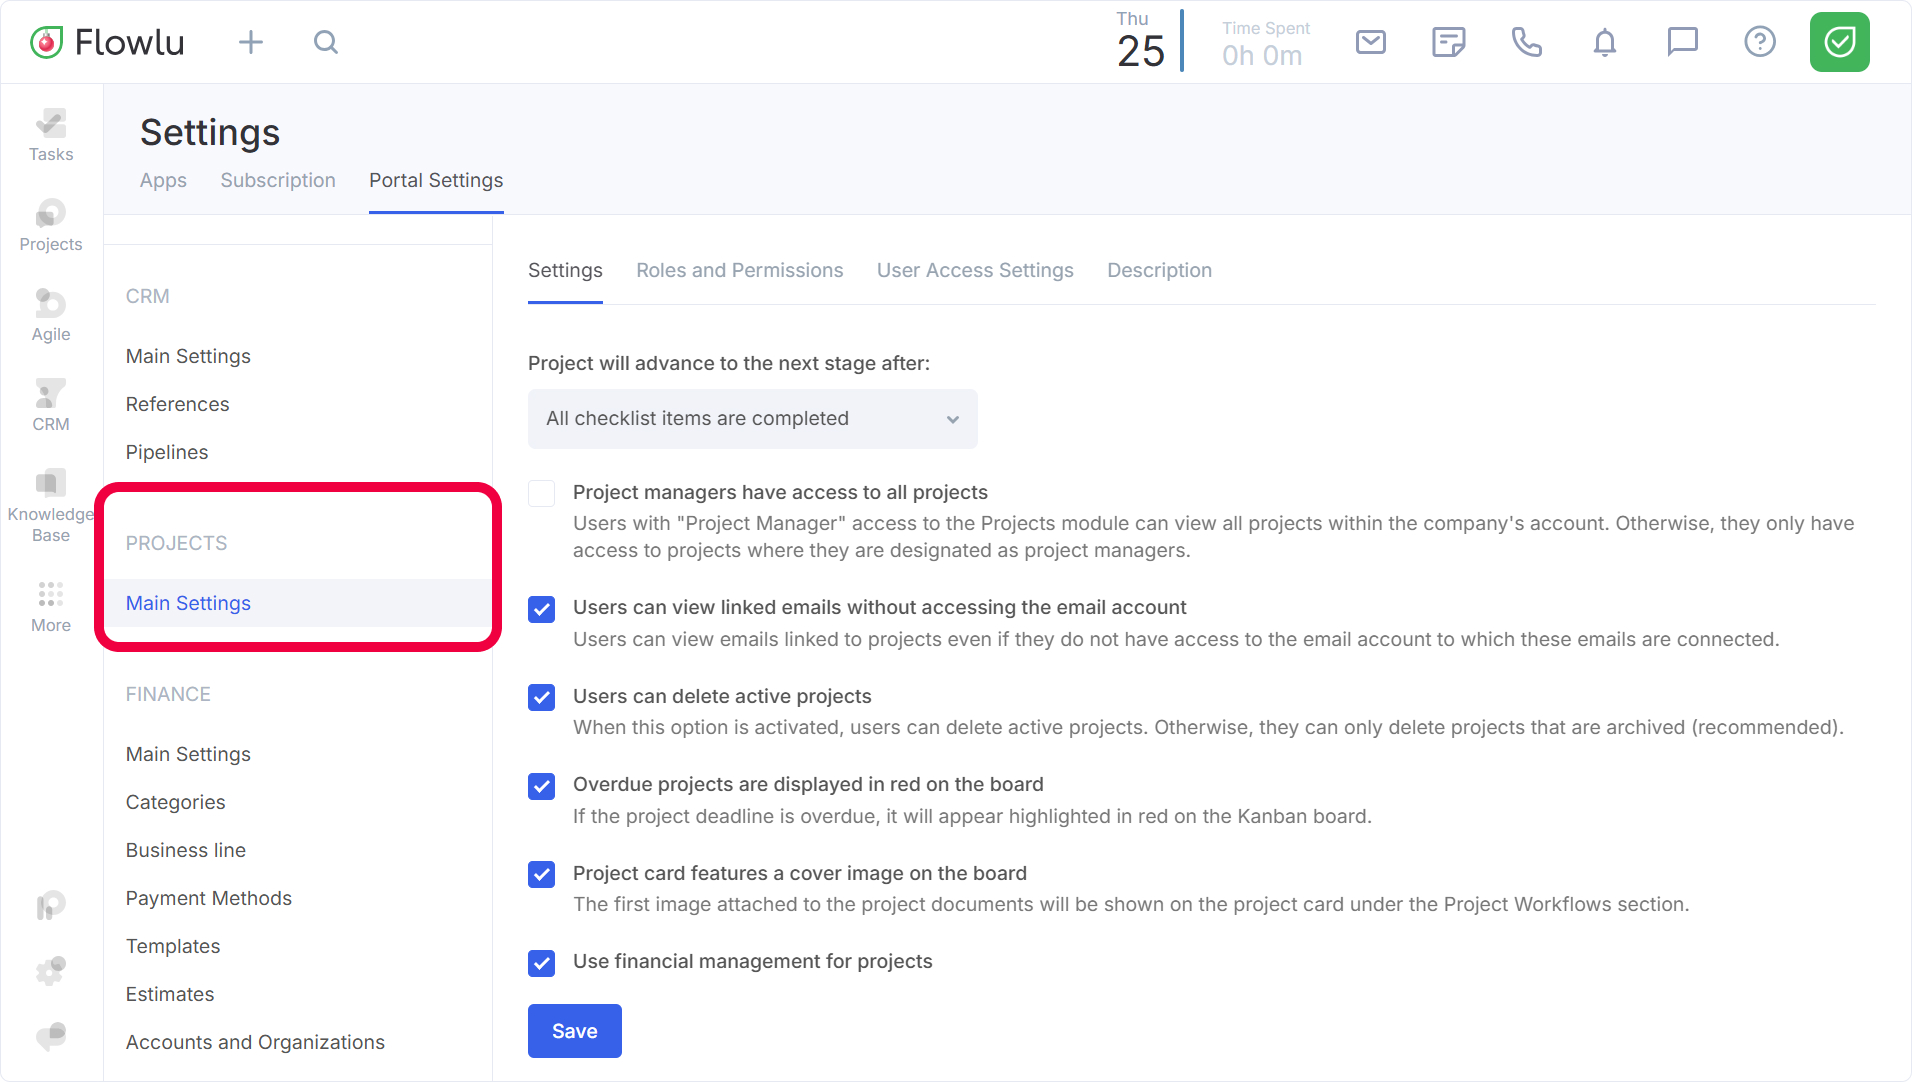Image resolution: width=1912 pixels, height=1082 pixels.
Task: Click the help question mark icon
Action: pyautogui.click(x=1759, y=42)
